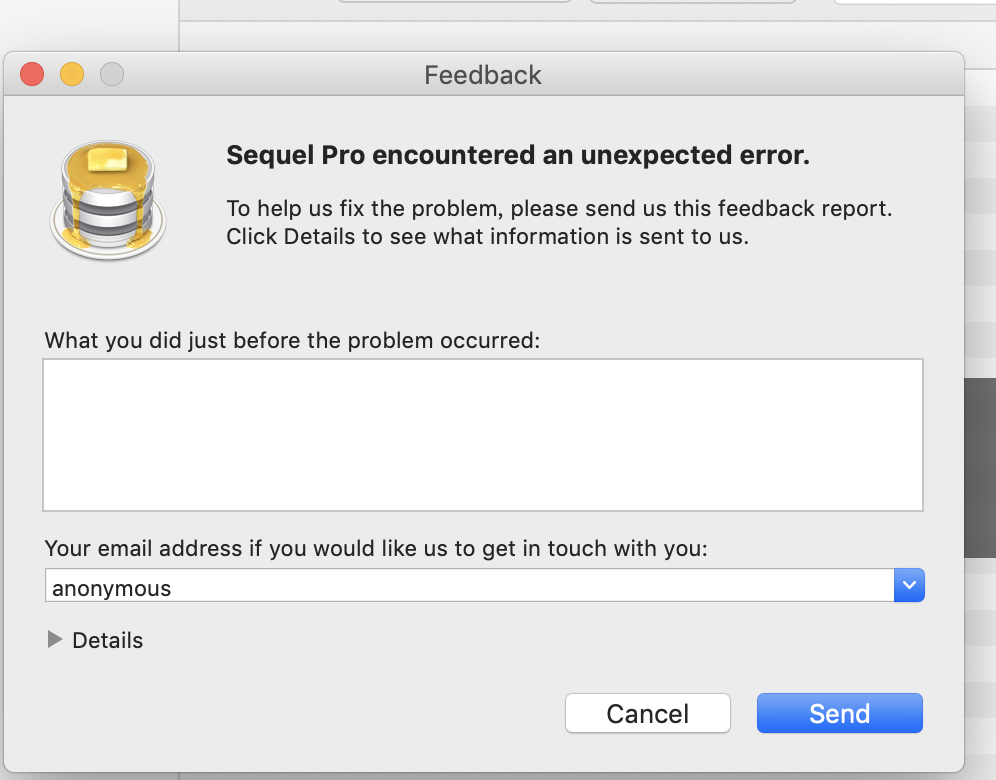Click the feedback report instructions paragraph
This screenshot has height=780, width=996.
[558, 223]
